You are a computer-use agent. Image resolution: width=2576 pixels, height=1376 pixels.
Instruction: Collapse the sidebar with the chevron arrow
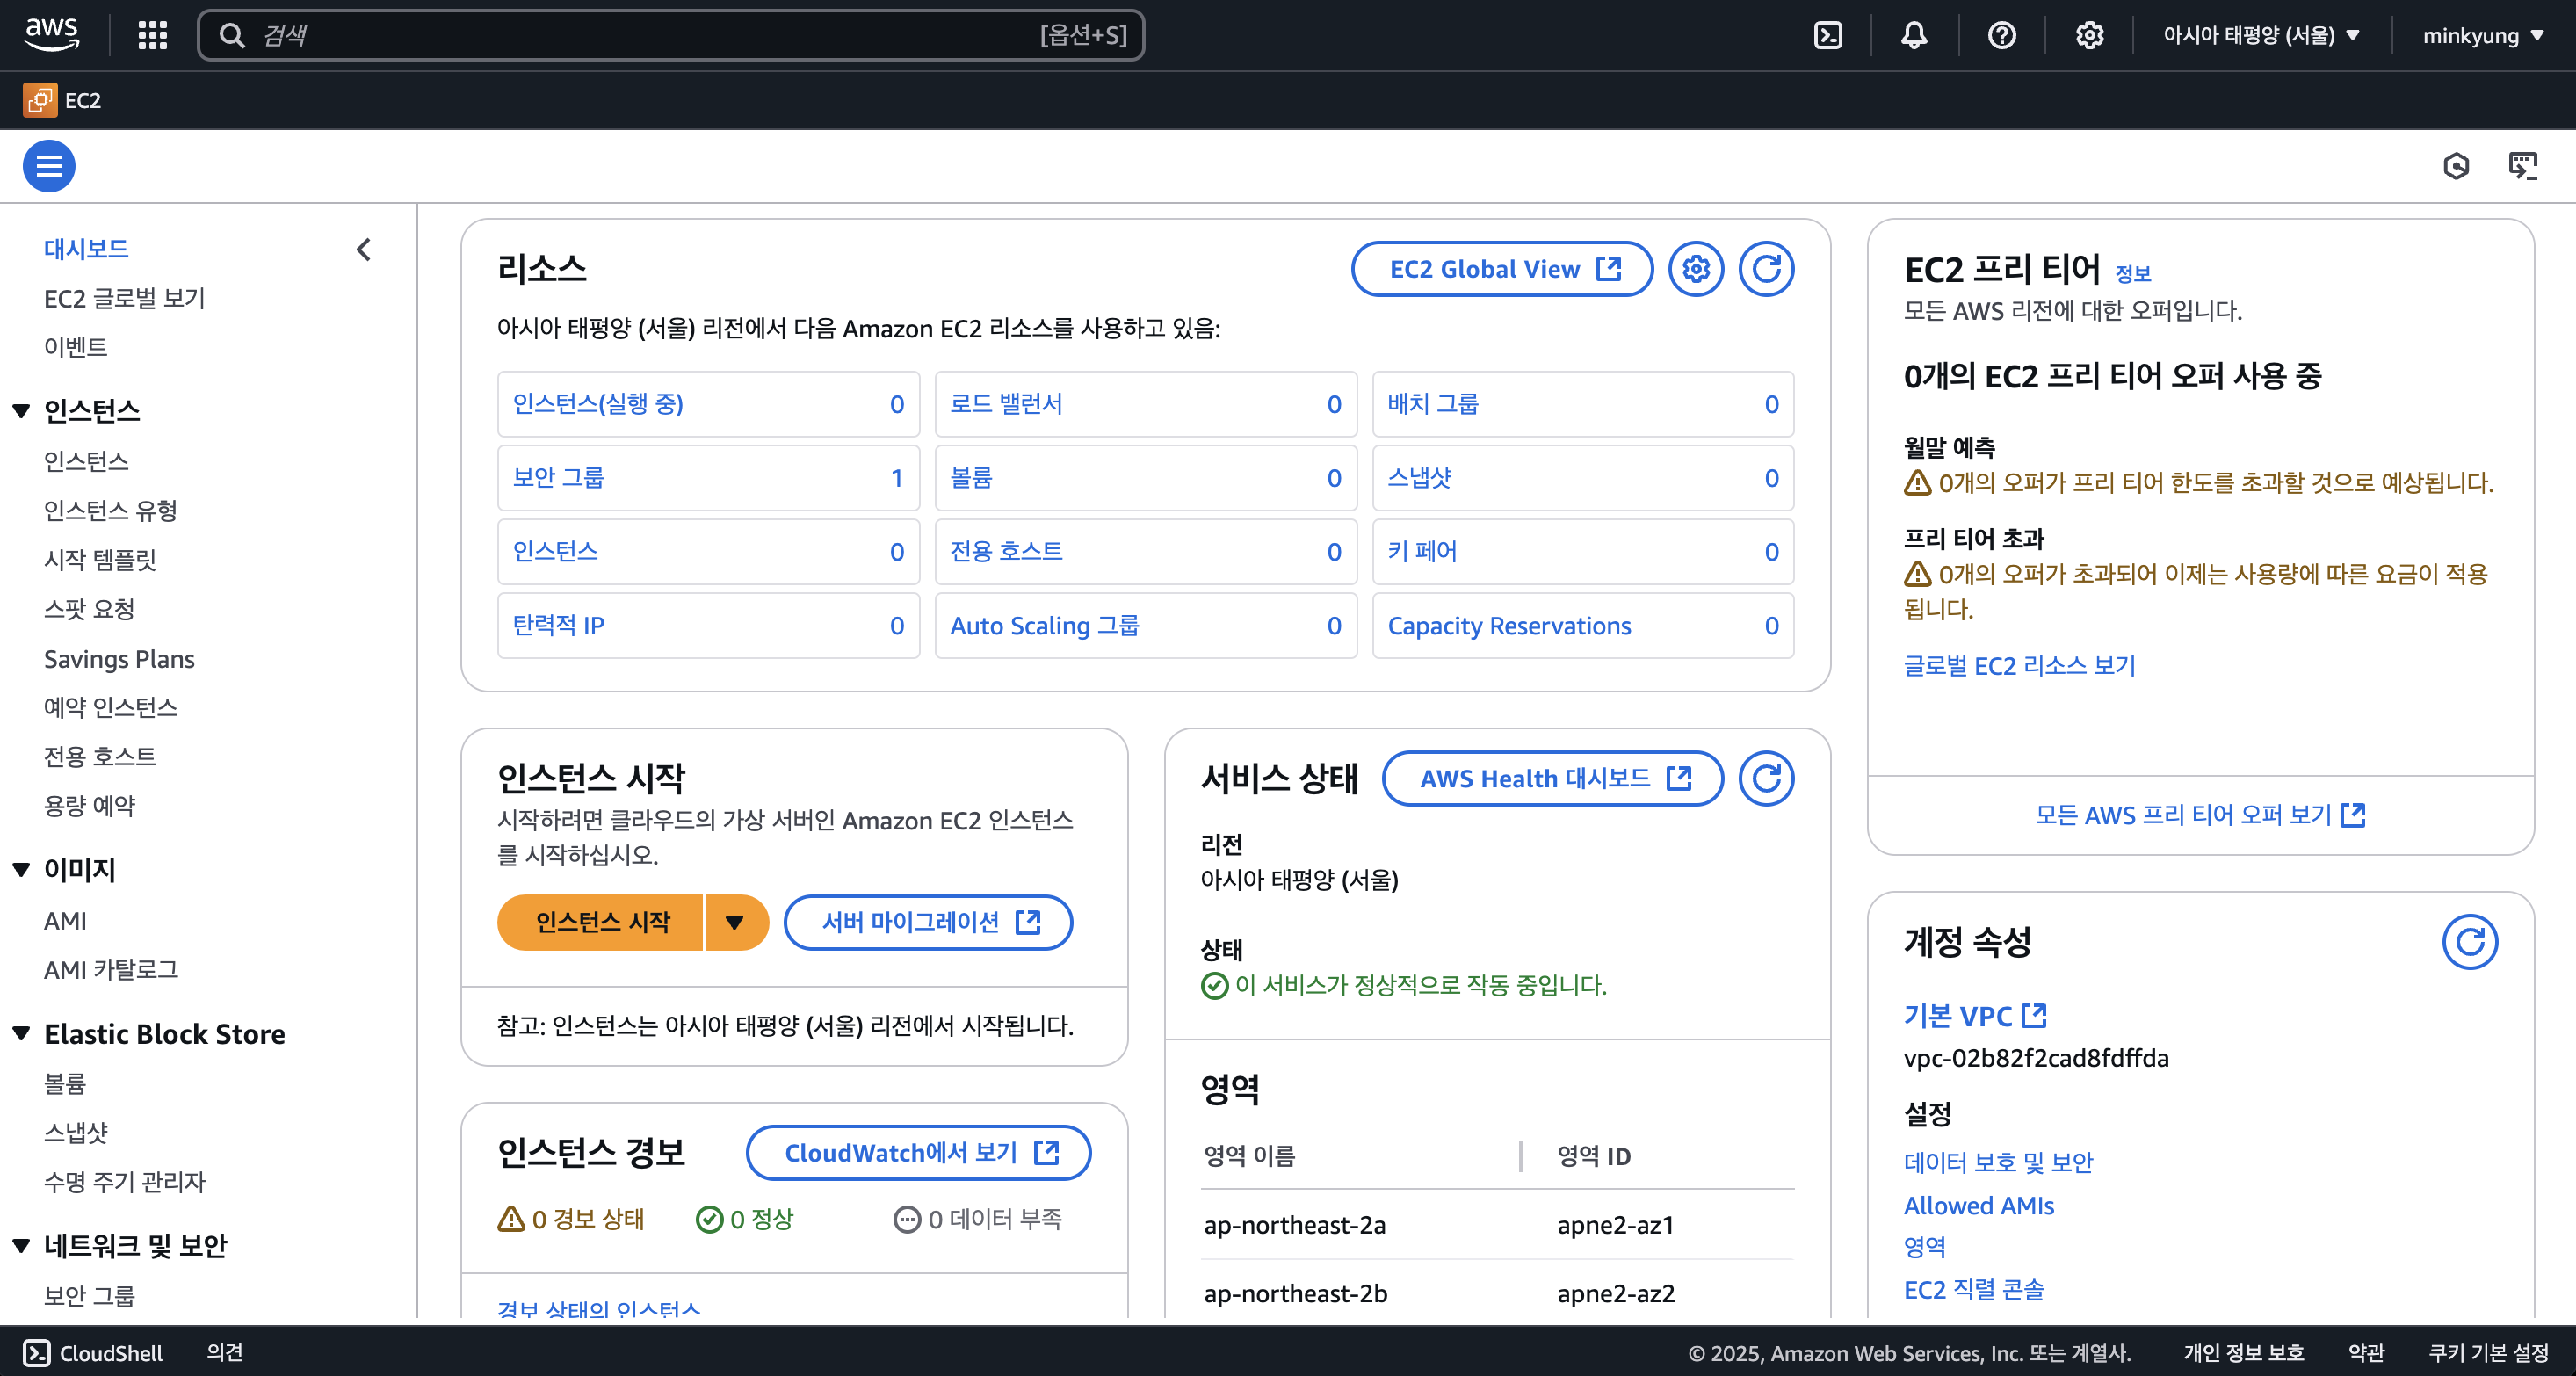pos(364,249)
